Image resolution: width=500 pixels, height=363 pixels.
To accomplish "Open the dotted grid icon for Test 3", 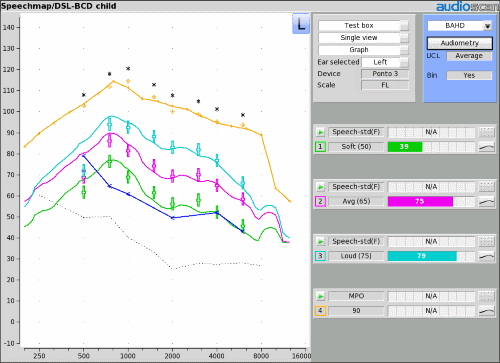I will tap(486, 241).
